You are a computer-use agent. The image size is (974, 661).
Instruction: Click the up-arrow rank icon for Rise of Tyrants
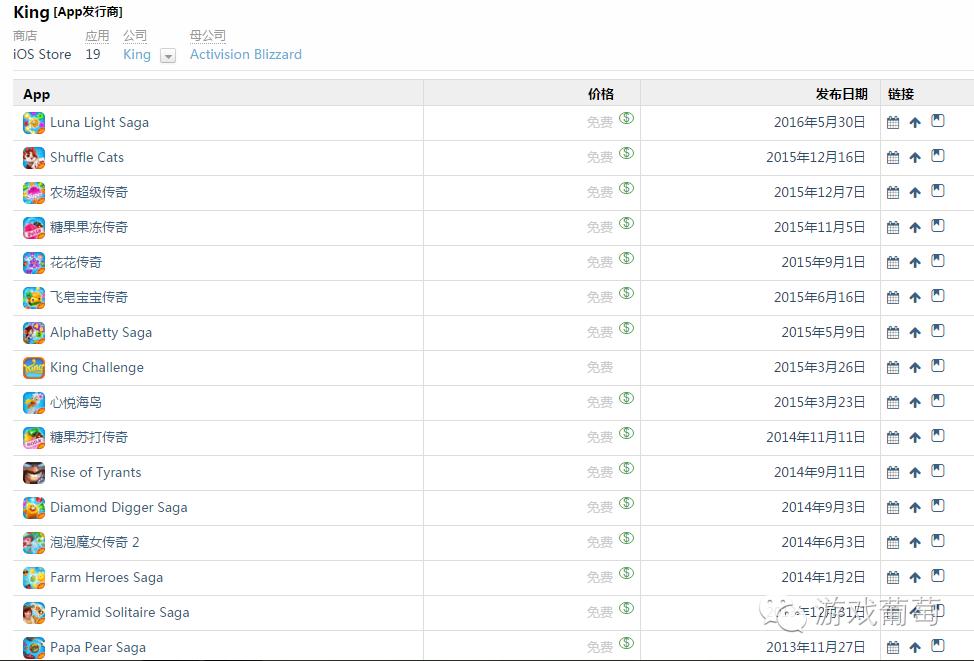click(x=914, y=473)
